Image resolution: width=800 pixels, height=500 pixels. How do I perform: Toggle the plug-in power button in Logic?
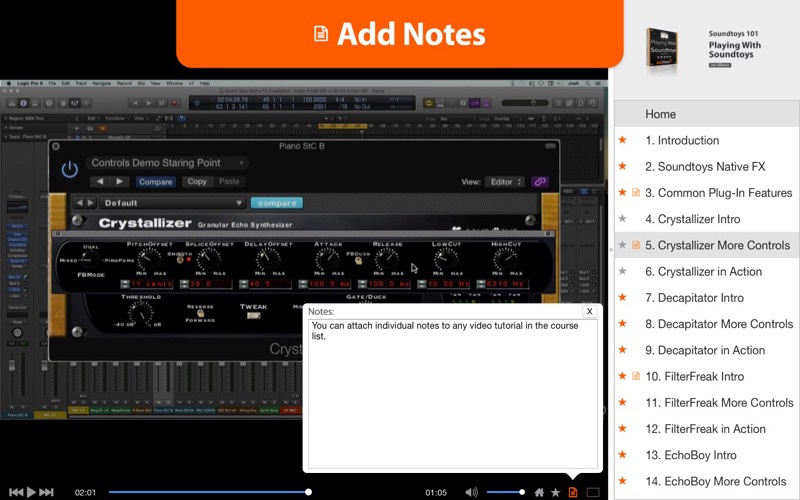(69, 170)
